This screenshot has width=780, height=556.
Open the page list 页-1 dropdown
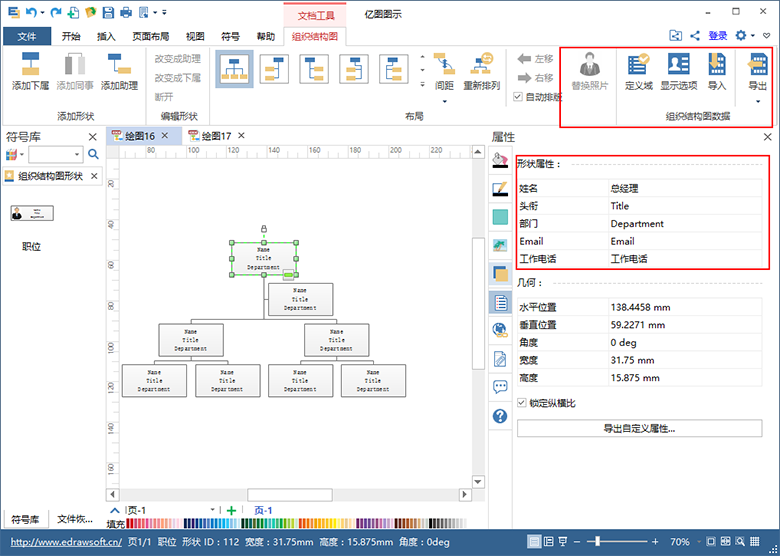pyautogui.click(x=212, y=510)
